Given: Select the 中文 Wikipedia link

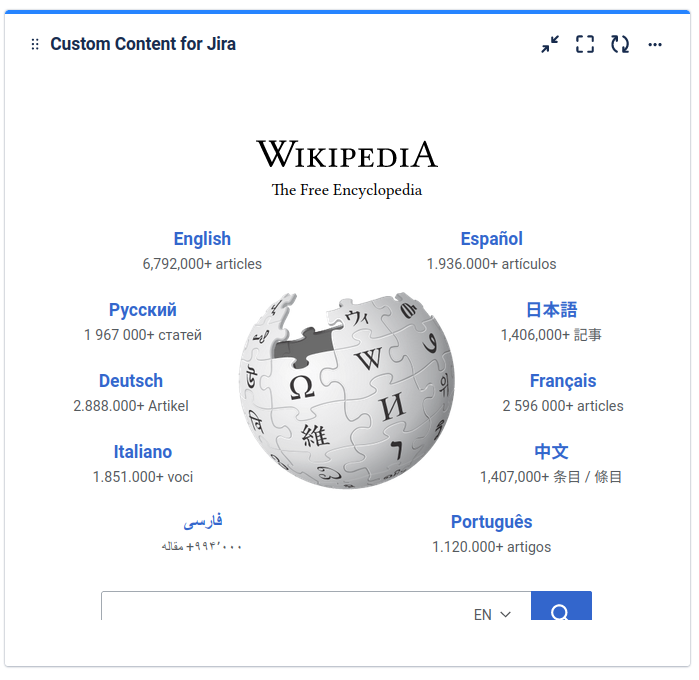Looking at the screenshot, I should click(x=551, y=452).
